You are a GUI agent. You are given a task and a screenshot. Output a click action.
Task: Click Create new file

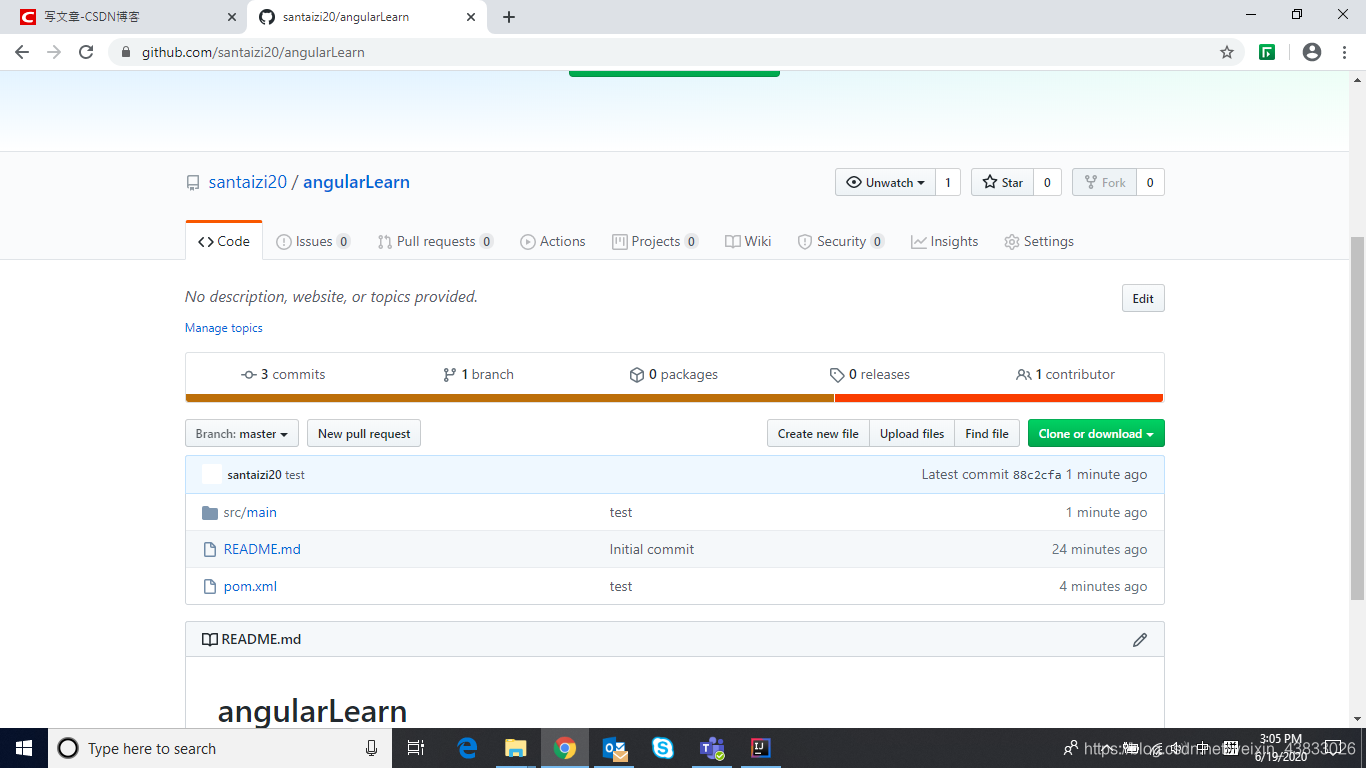818,433
